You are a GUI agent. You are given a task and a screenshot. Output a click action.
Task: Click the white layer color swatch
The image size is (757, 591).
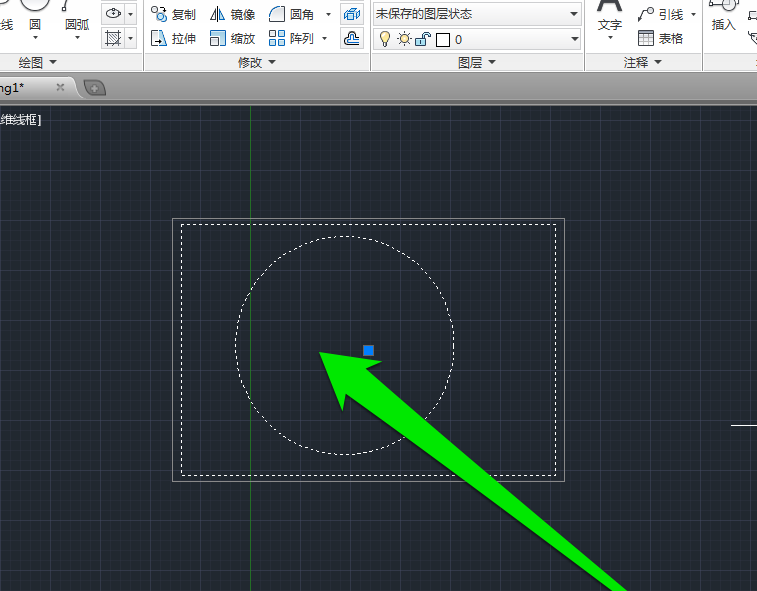pyautogui.click(x=443, y=40)
